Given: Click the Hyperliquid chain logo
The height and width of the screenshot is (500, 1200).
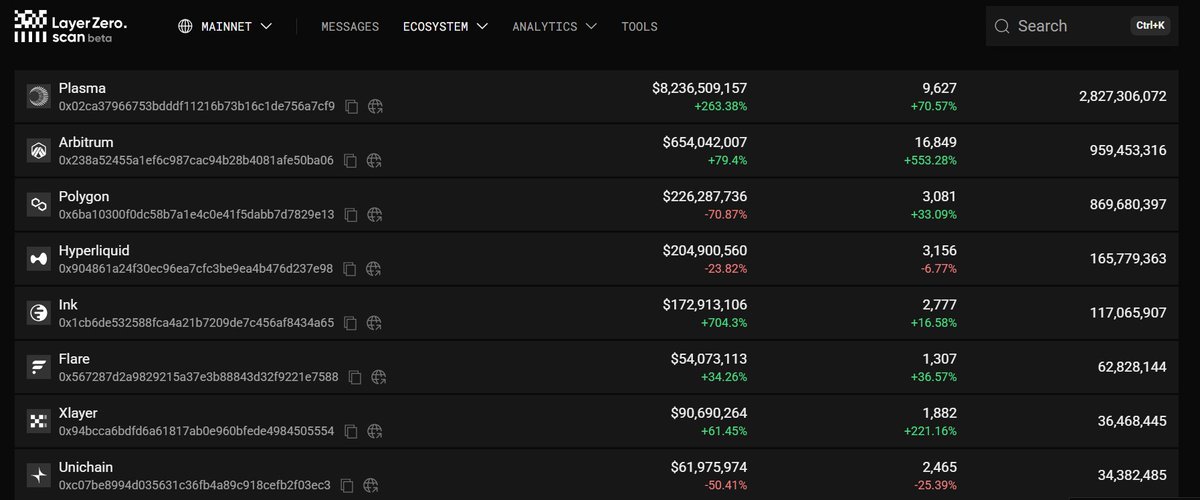Looking at the screenshot, I should [x=39, y=258].
